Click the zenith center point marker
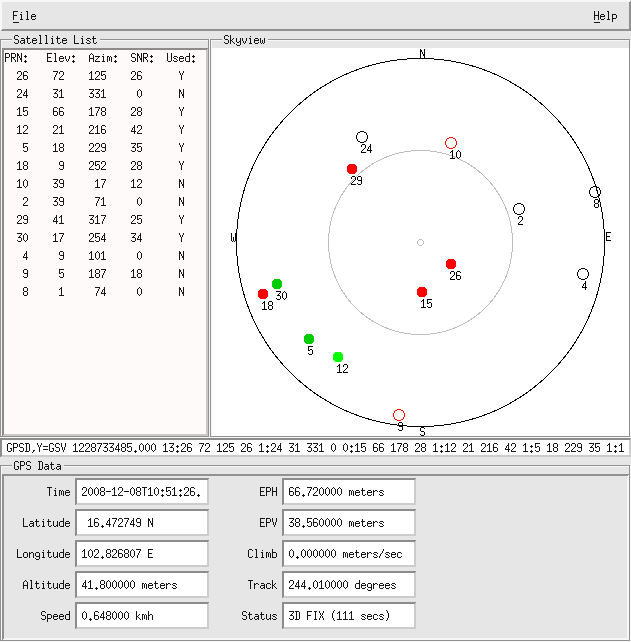This screenshot has width=631, height=642. (x=420, y=242)
